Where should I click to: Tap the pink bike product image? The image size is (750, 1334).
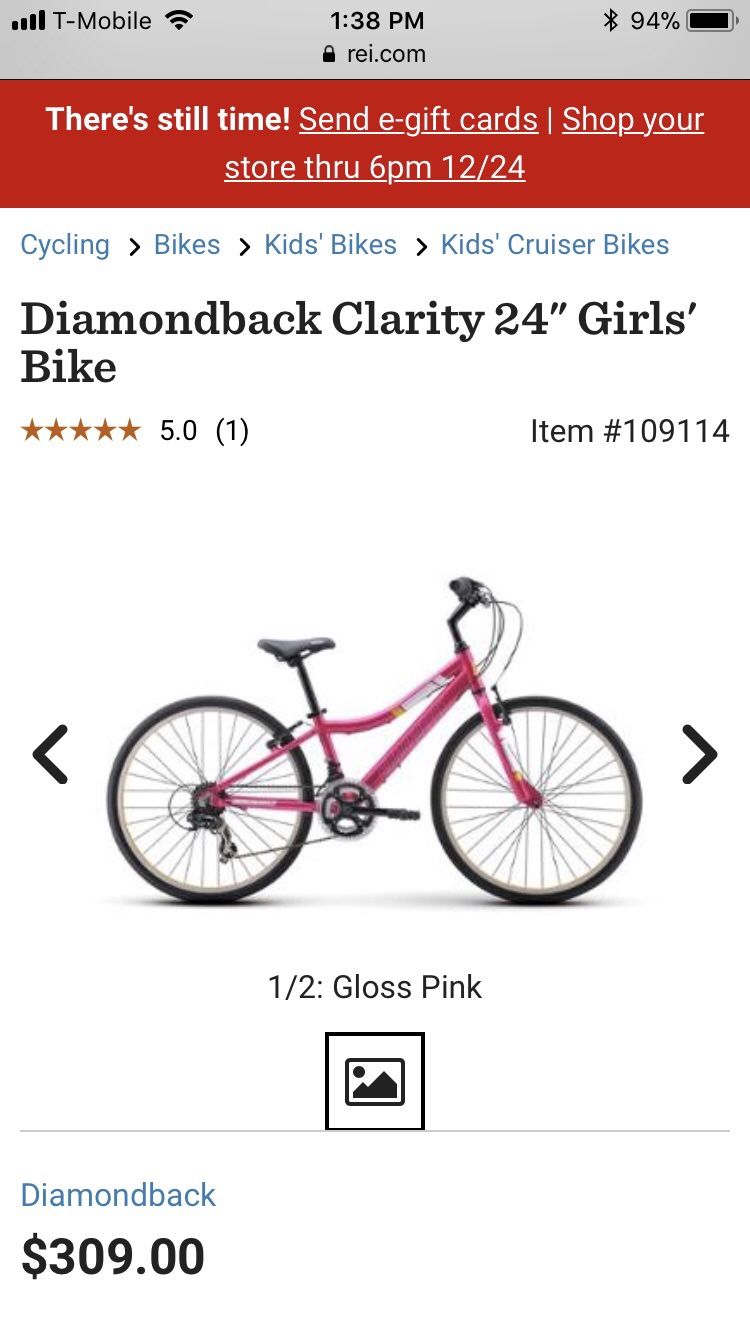point(375,741)
